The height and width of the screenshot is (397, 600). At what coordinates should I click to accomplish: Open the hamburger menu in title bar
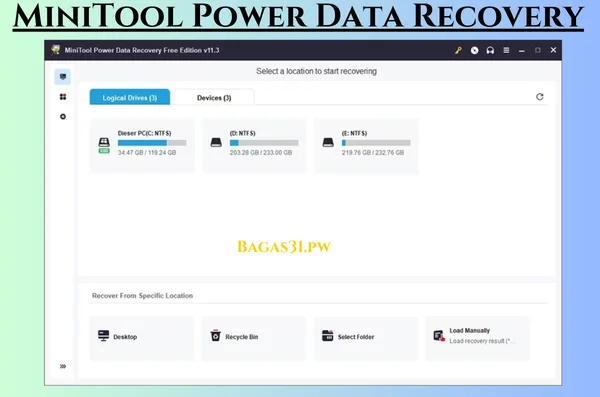[506, 50]
